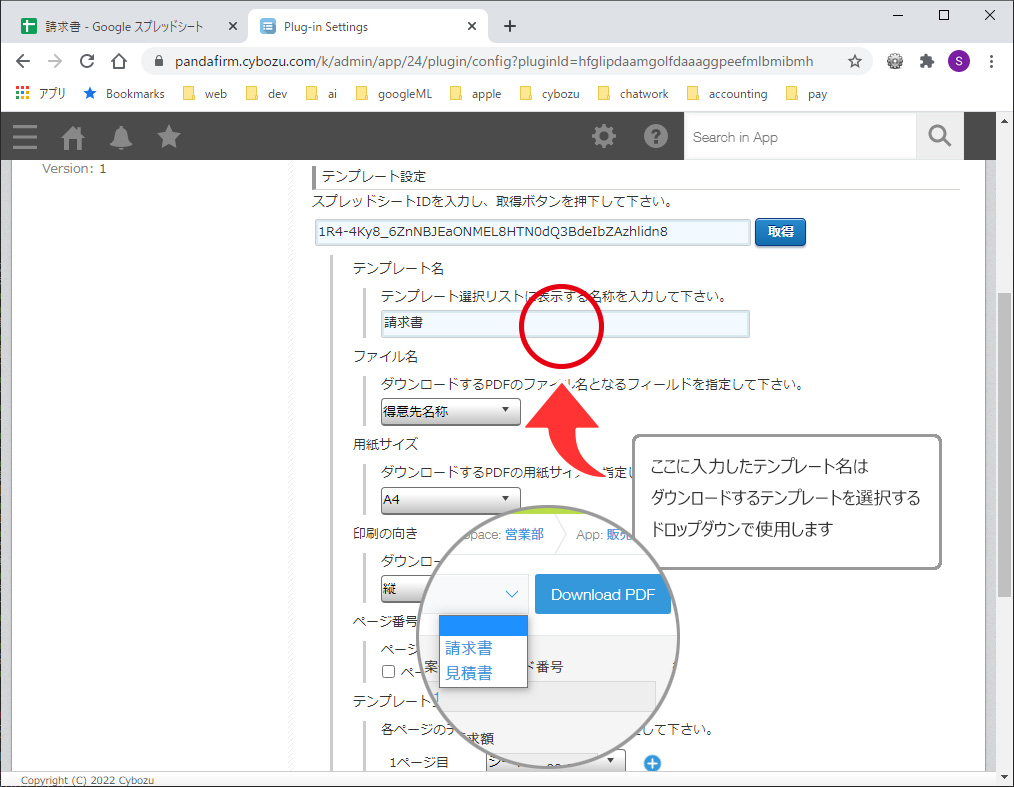Open the Chrome extensions puzzle icon

click(x=927, y=61)
